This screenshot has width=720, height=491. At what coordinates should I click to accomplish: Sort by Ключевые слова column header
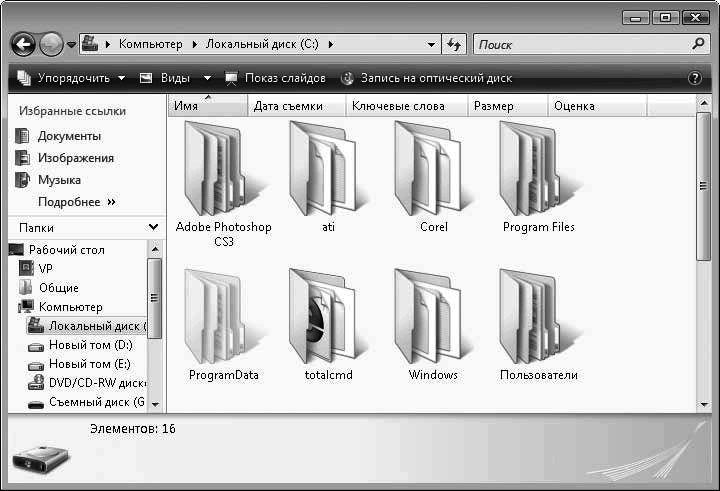(407, 106)
